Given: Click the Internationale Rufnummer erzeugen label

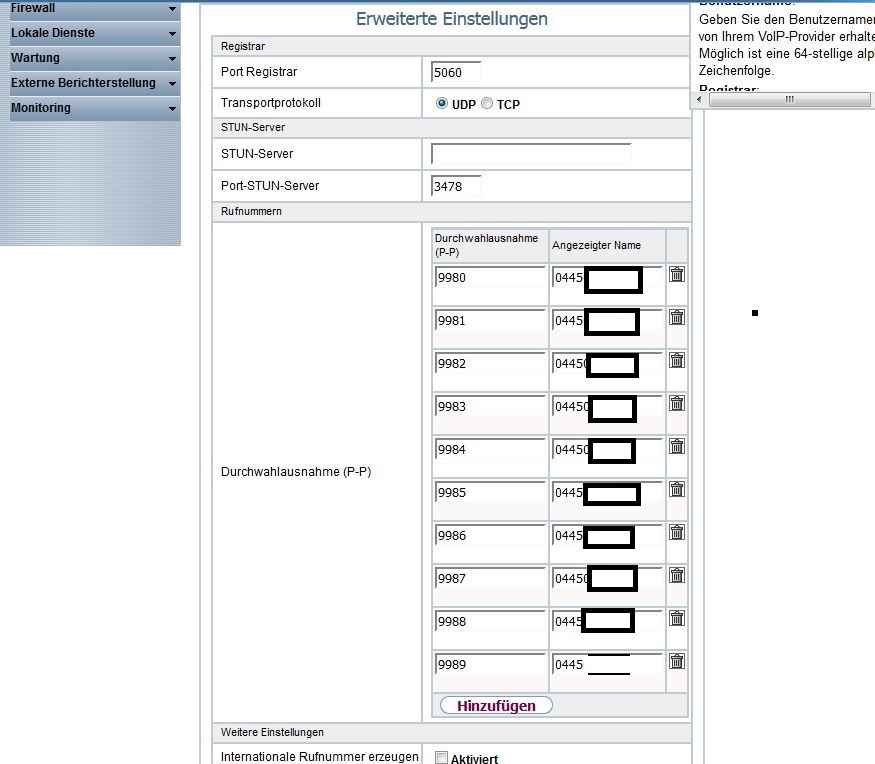Looking at the screenshot, I should (x=319, y=757).
